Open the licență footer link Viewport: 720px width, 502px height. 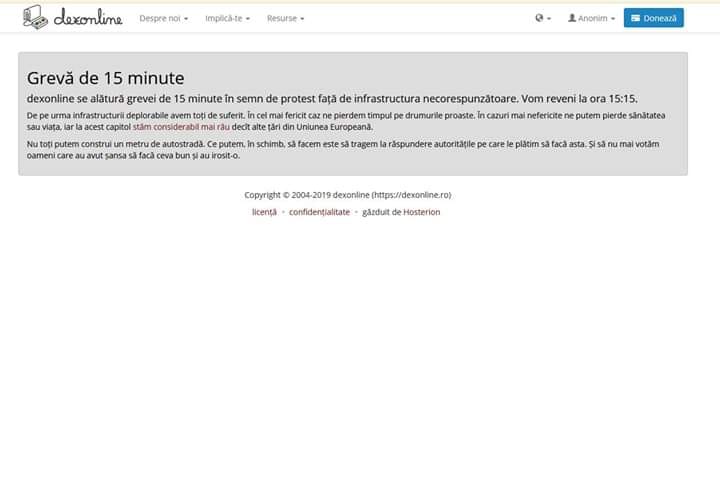tap(264, 212)
